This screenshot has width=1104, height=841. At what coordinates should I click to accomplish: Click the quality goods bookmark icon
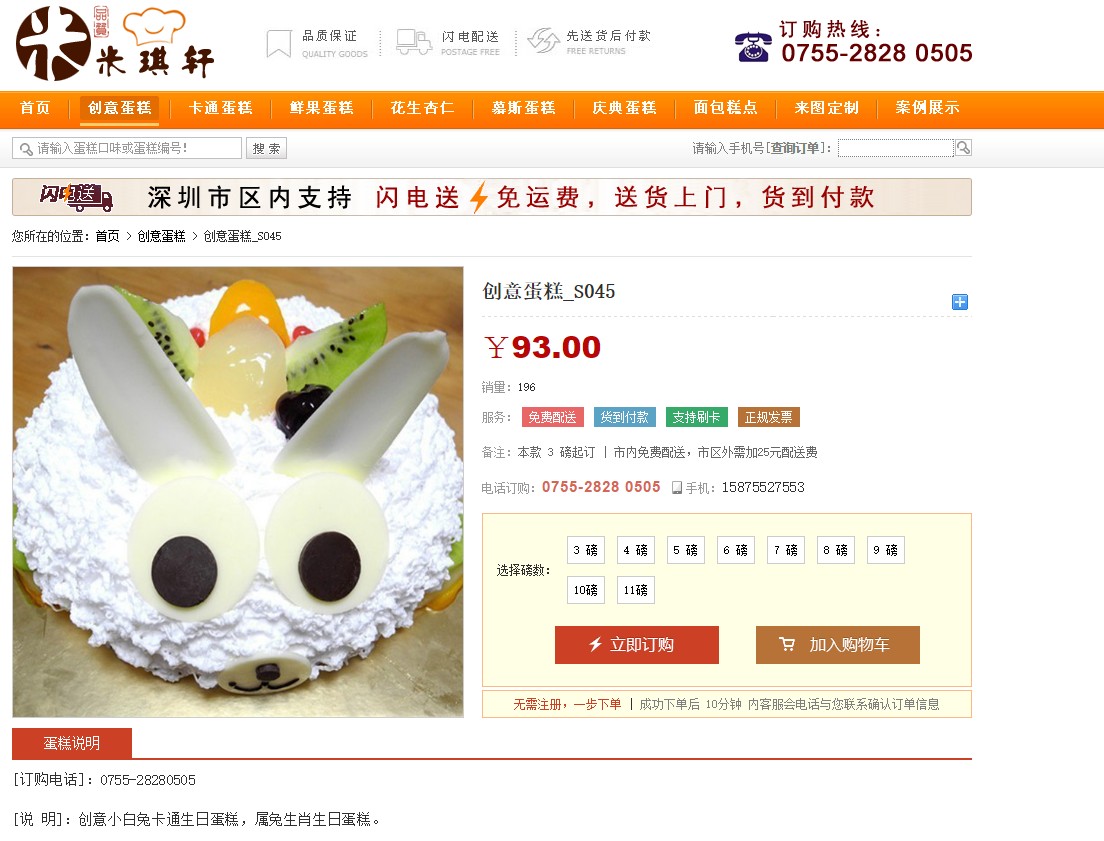[x=279, y=43]
